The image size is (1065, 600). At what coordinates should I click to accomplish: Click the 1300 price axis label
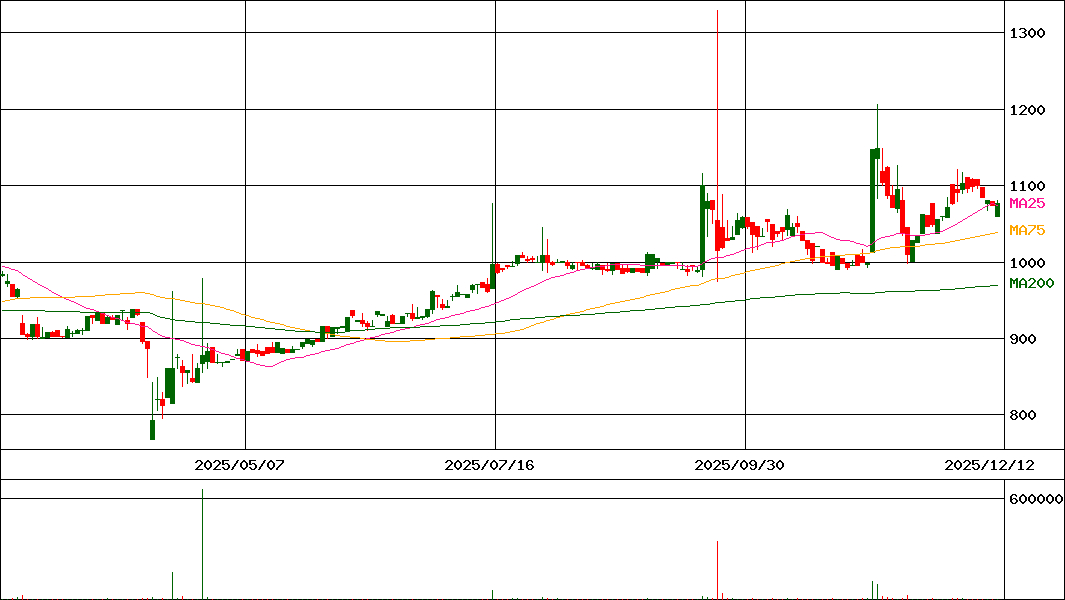coord(1027,33)
